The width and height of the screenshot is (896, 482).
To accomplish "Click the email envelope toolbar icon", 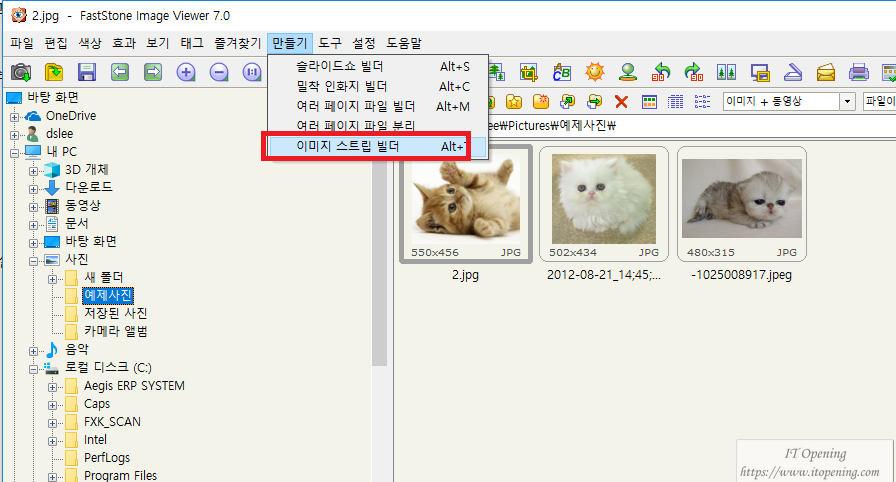I will click(x=825, y=72).
